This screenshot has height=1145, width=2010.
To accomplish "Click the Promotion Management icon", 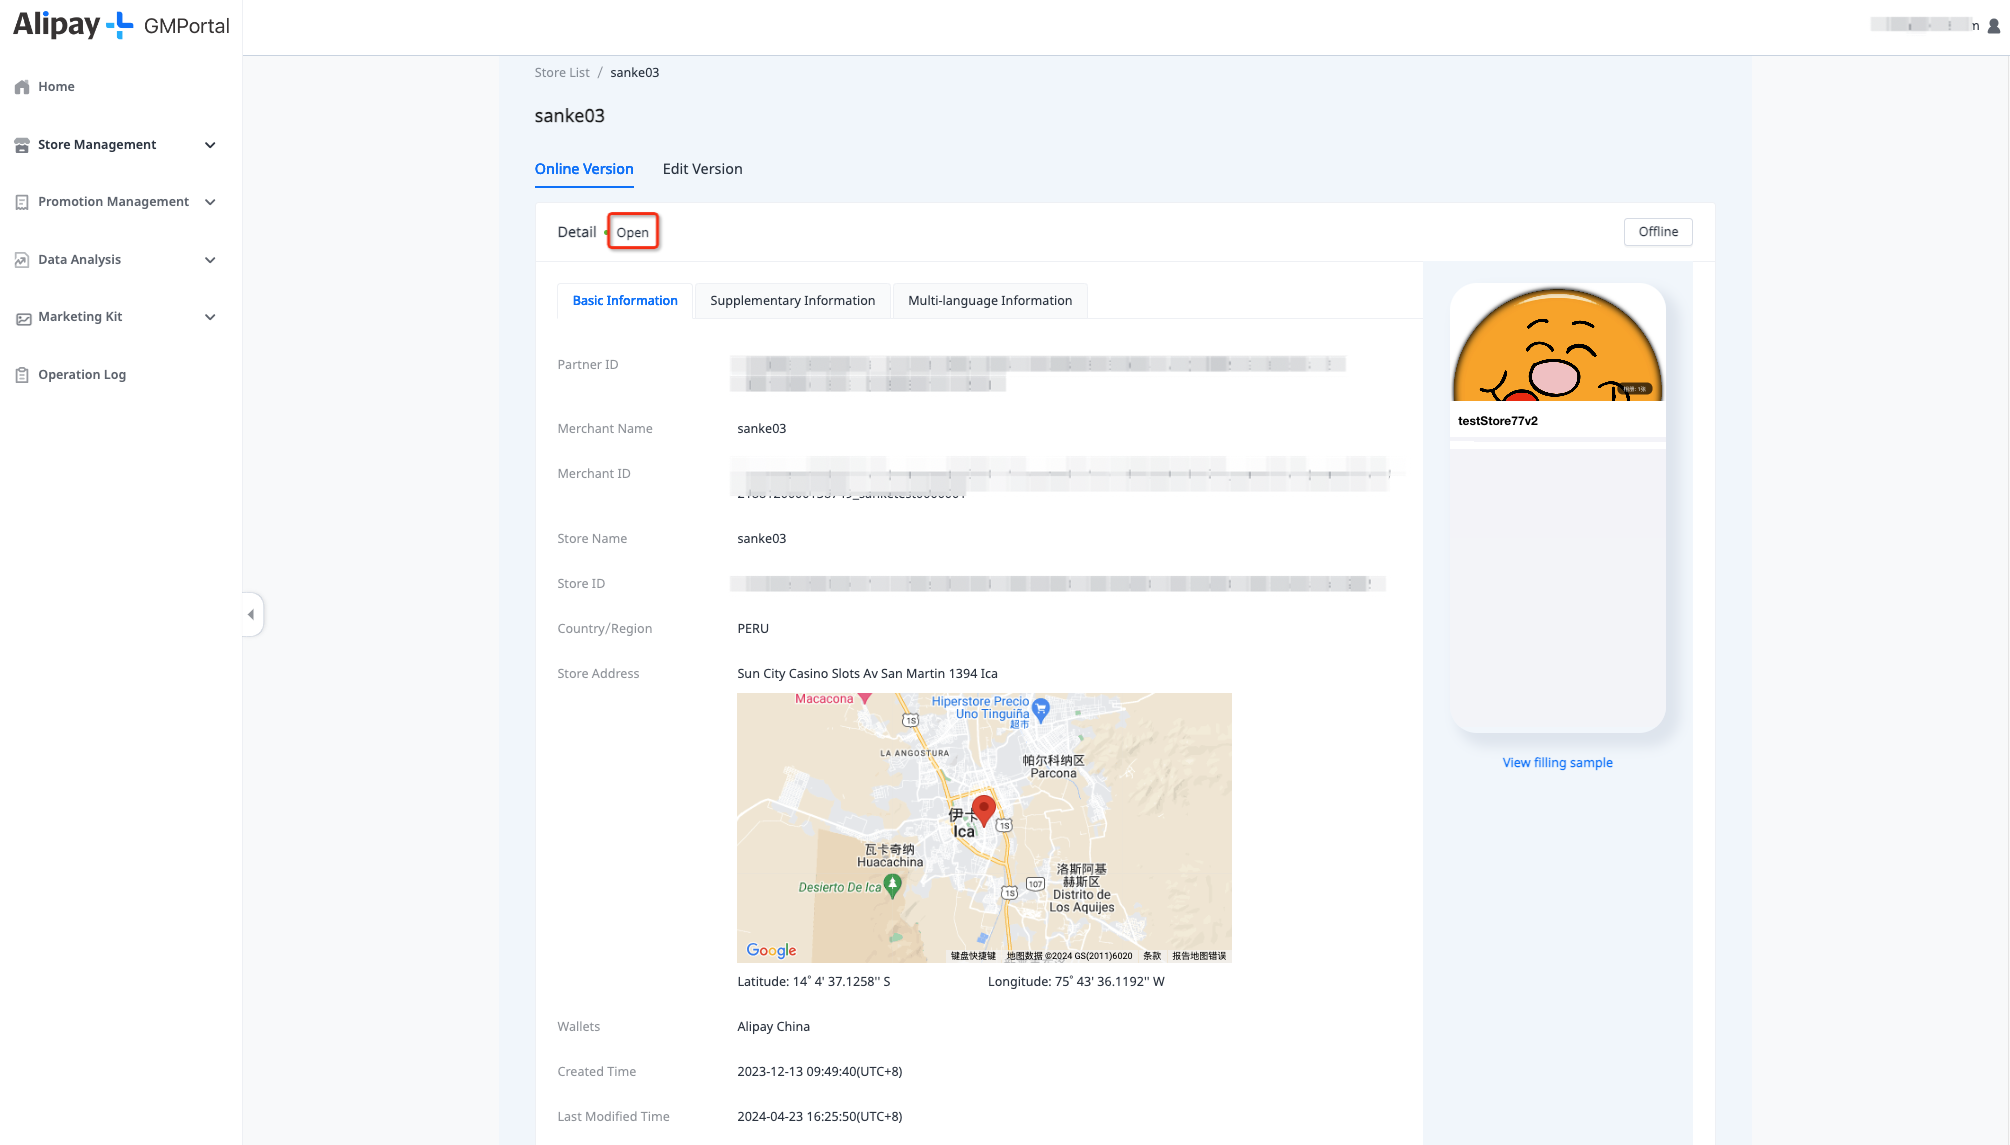I will point(22,202).
